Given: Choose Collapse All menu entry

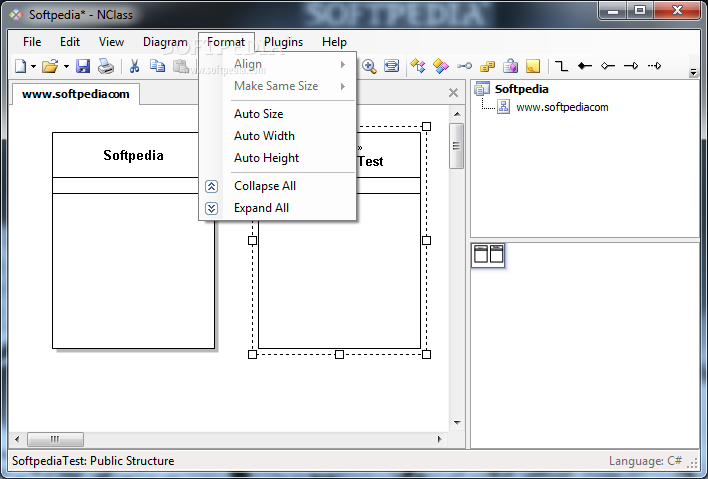Looking at the screenshot, I should pos(278,186).
